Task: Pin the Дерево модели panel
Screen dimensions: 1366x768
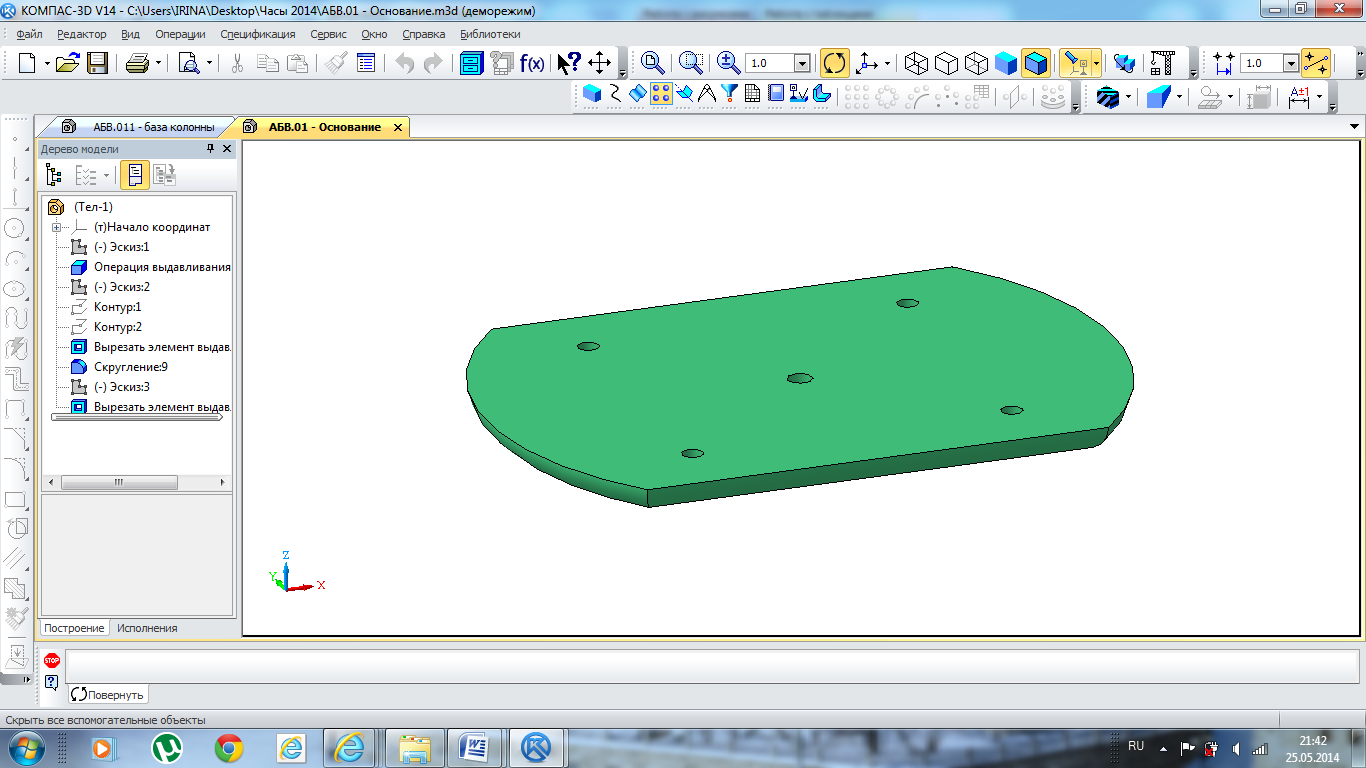Action: 210,149
